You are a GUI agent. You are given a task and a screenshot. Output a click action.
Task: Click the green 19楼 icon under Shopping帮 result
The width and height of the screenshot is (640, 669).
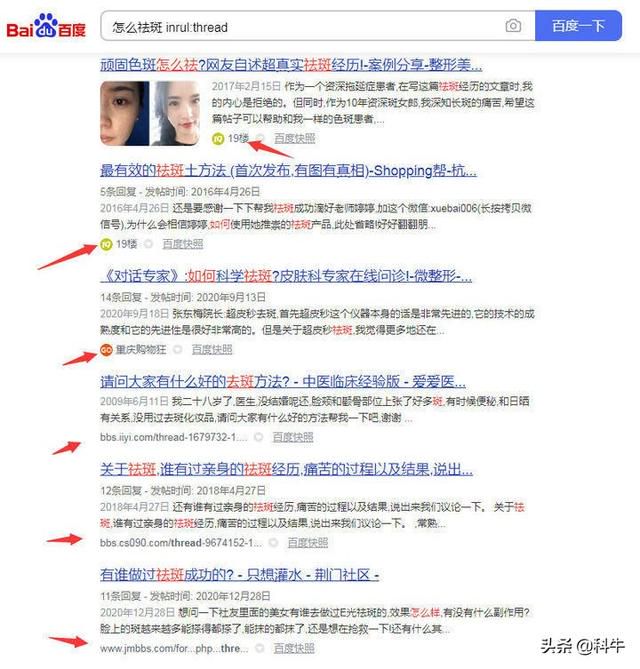106,244
